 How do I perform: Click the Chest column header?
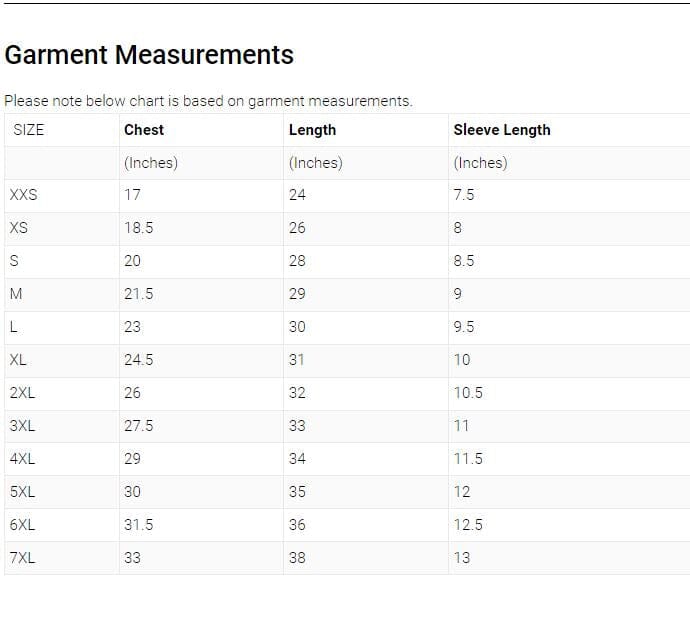pyautogui.click(x=144, y=130)
